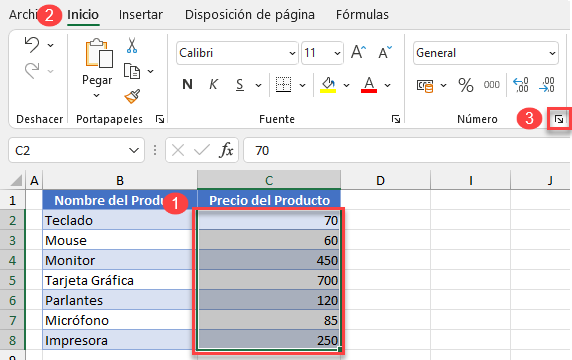Apply thousands separator 000 style
This screenshot has width=572, height=360.
(491, 85)
